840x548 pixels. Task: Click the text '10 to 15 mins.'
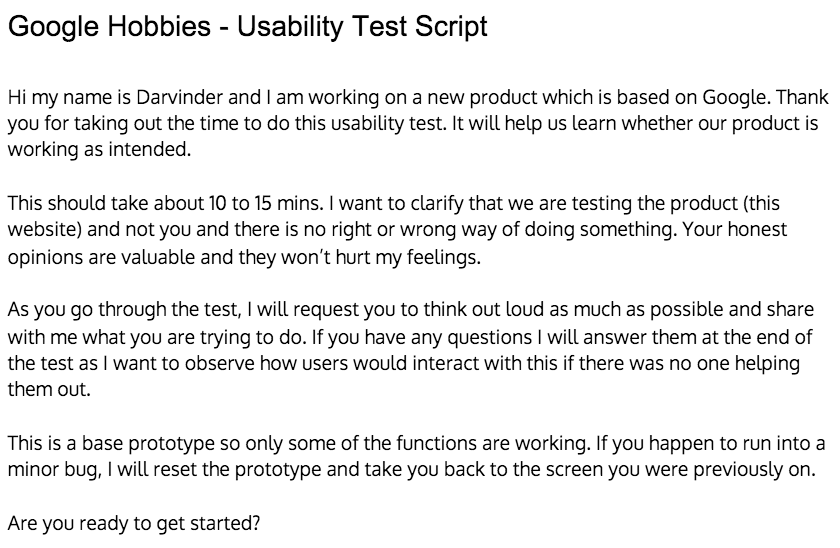[x=266, y=204]
